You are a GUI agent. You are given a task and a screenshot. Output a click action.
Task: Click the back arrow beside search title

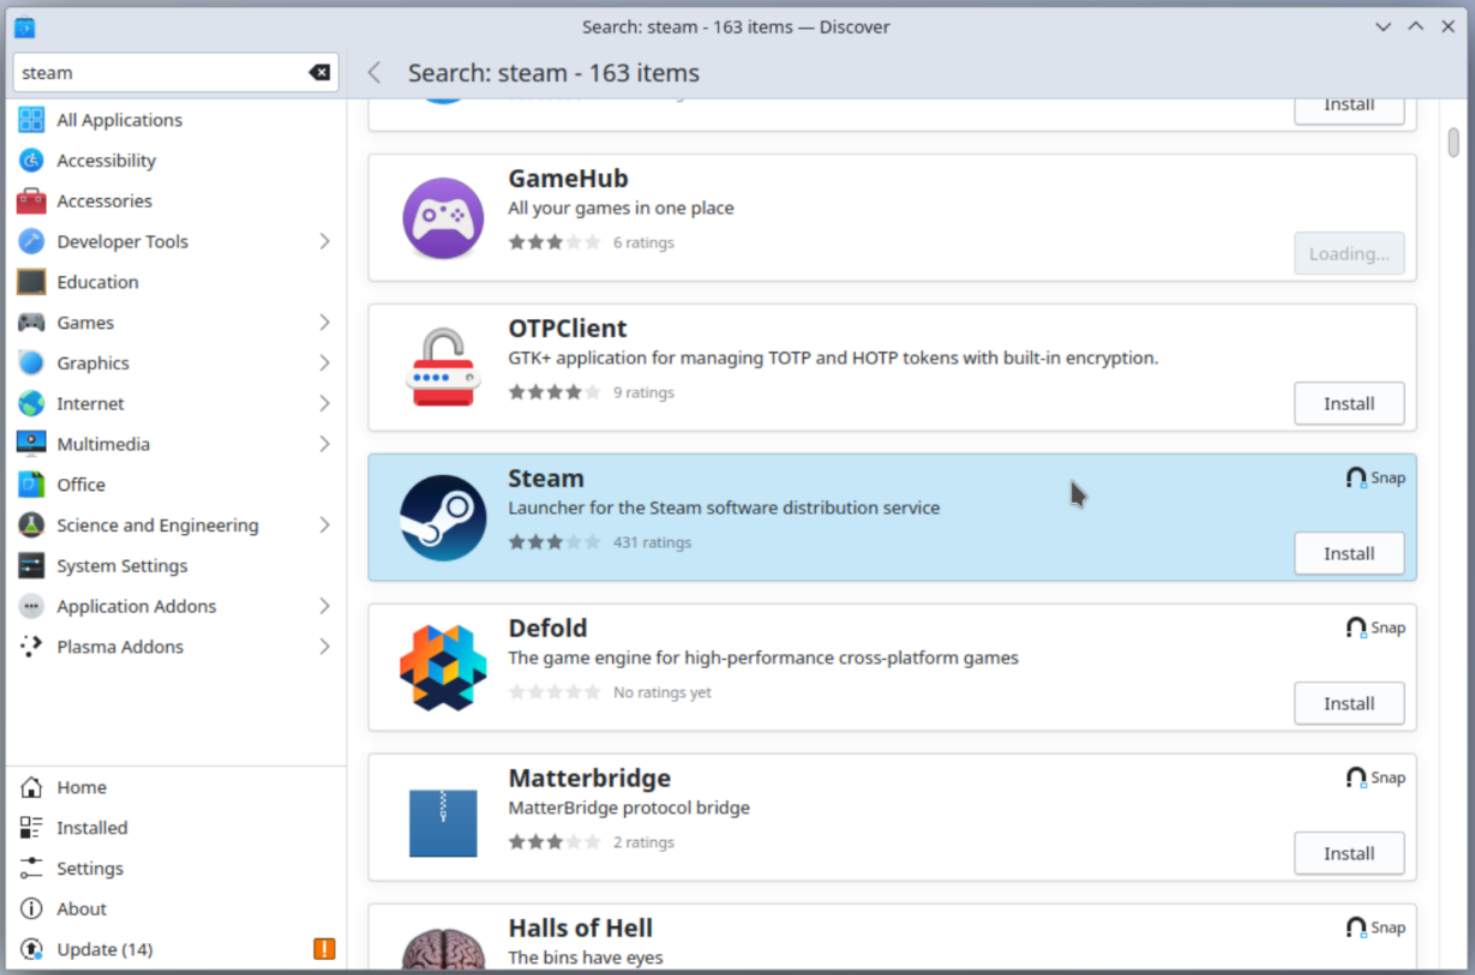375,73
